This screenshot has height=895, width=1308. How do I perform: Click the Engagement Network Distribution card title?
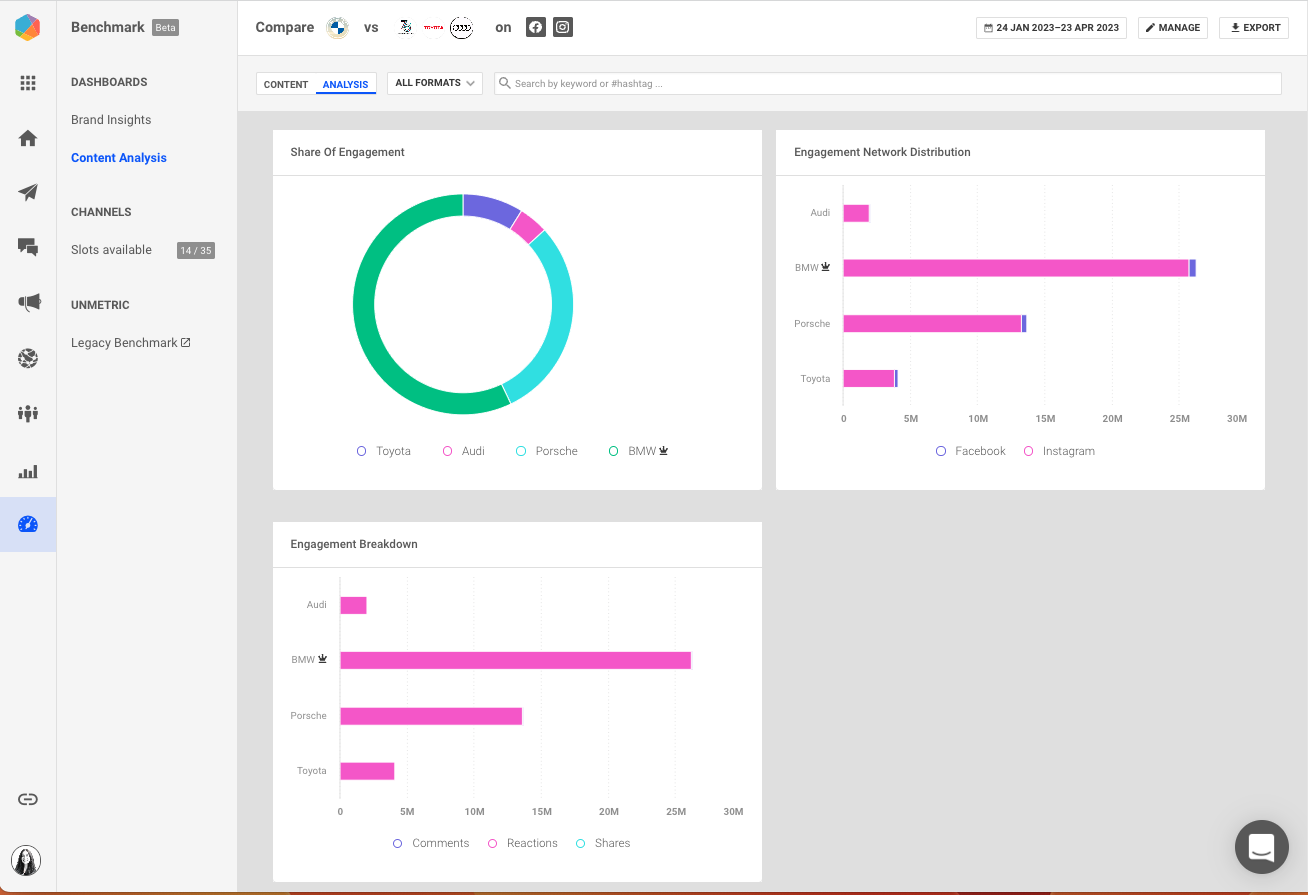882,152
